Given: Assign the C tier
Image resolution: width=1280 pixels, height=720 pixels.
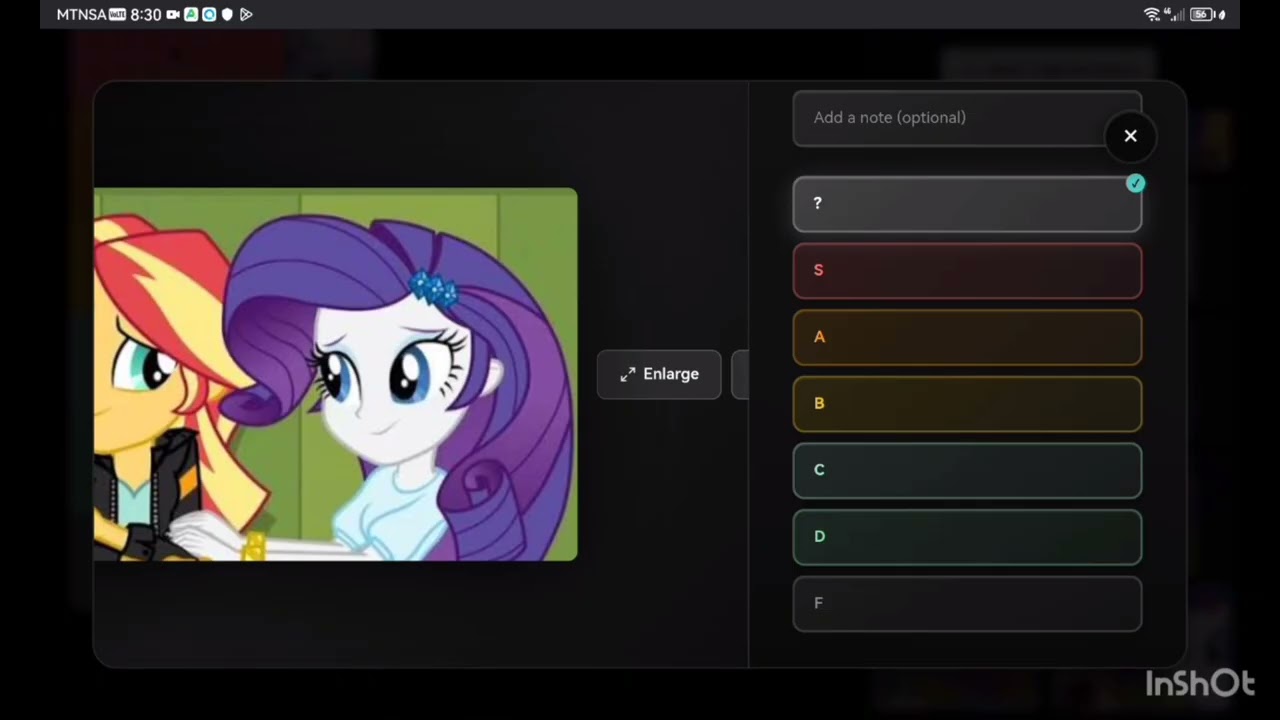Looking at the screenshot, I should pyautogui.click(x=967, y=470).
